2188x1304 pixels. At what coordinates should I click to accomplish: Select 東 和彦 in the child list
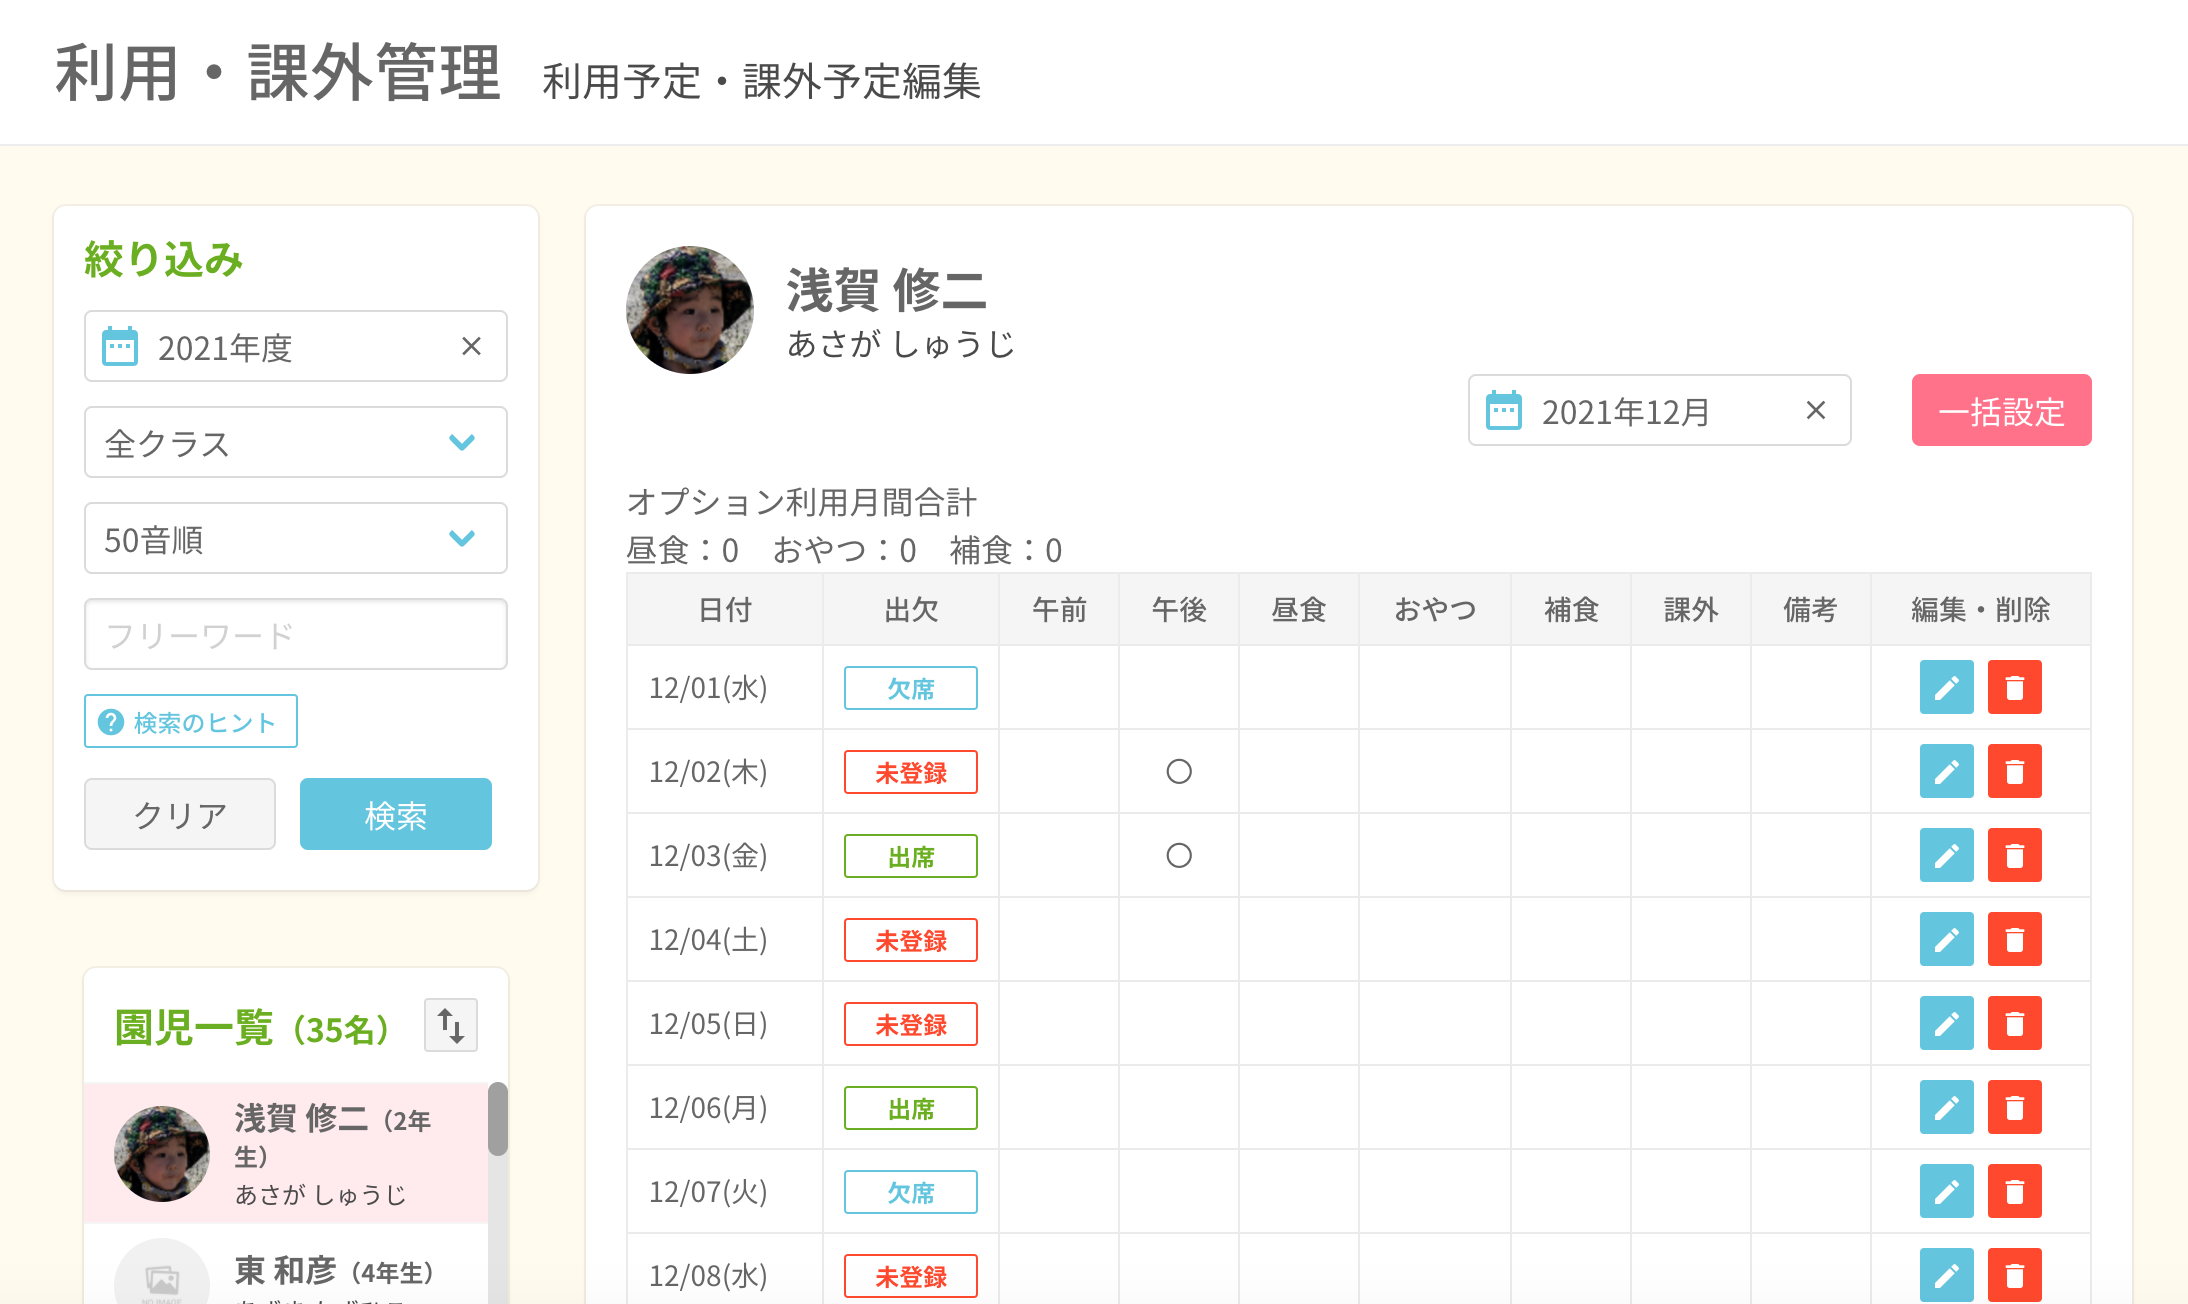(x=286, y=1265)
